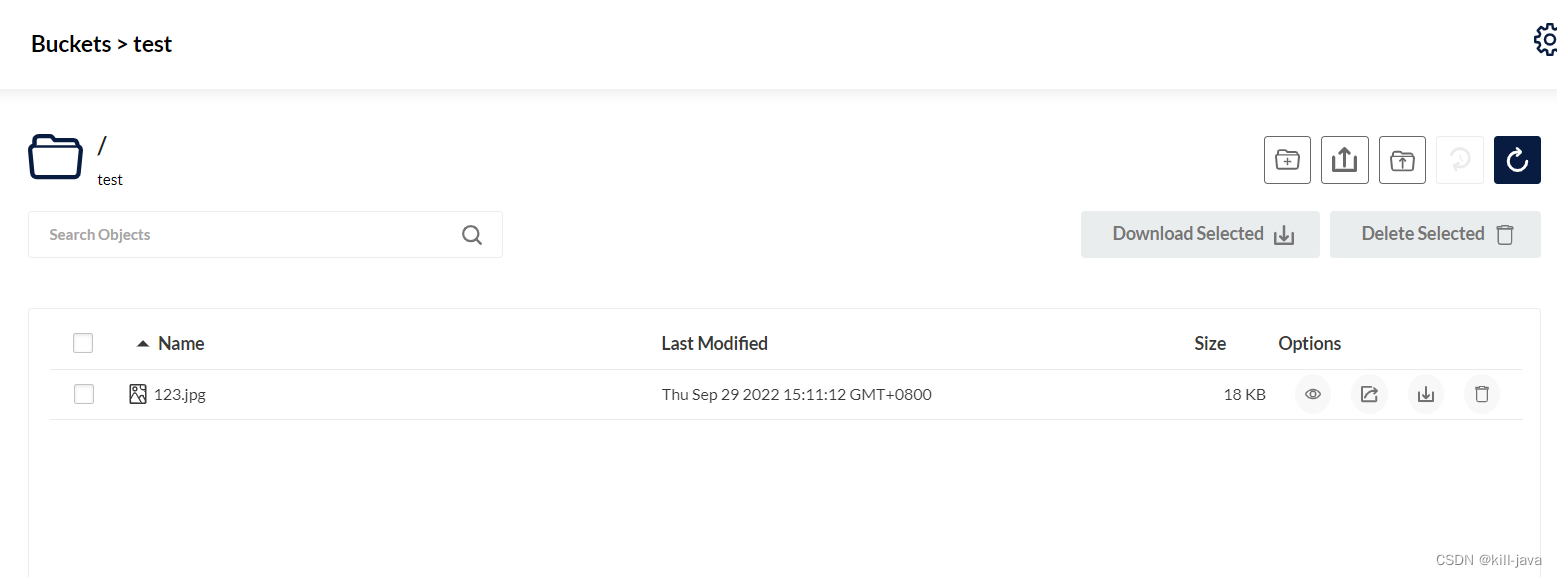Download 123.jpg from the row options
The image size is (1557, 577).
tap(1426, 394)
